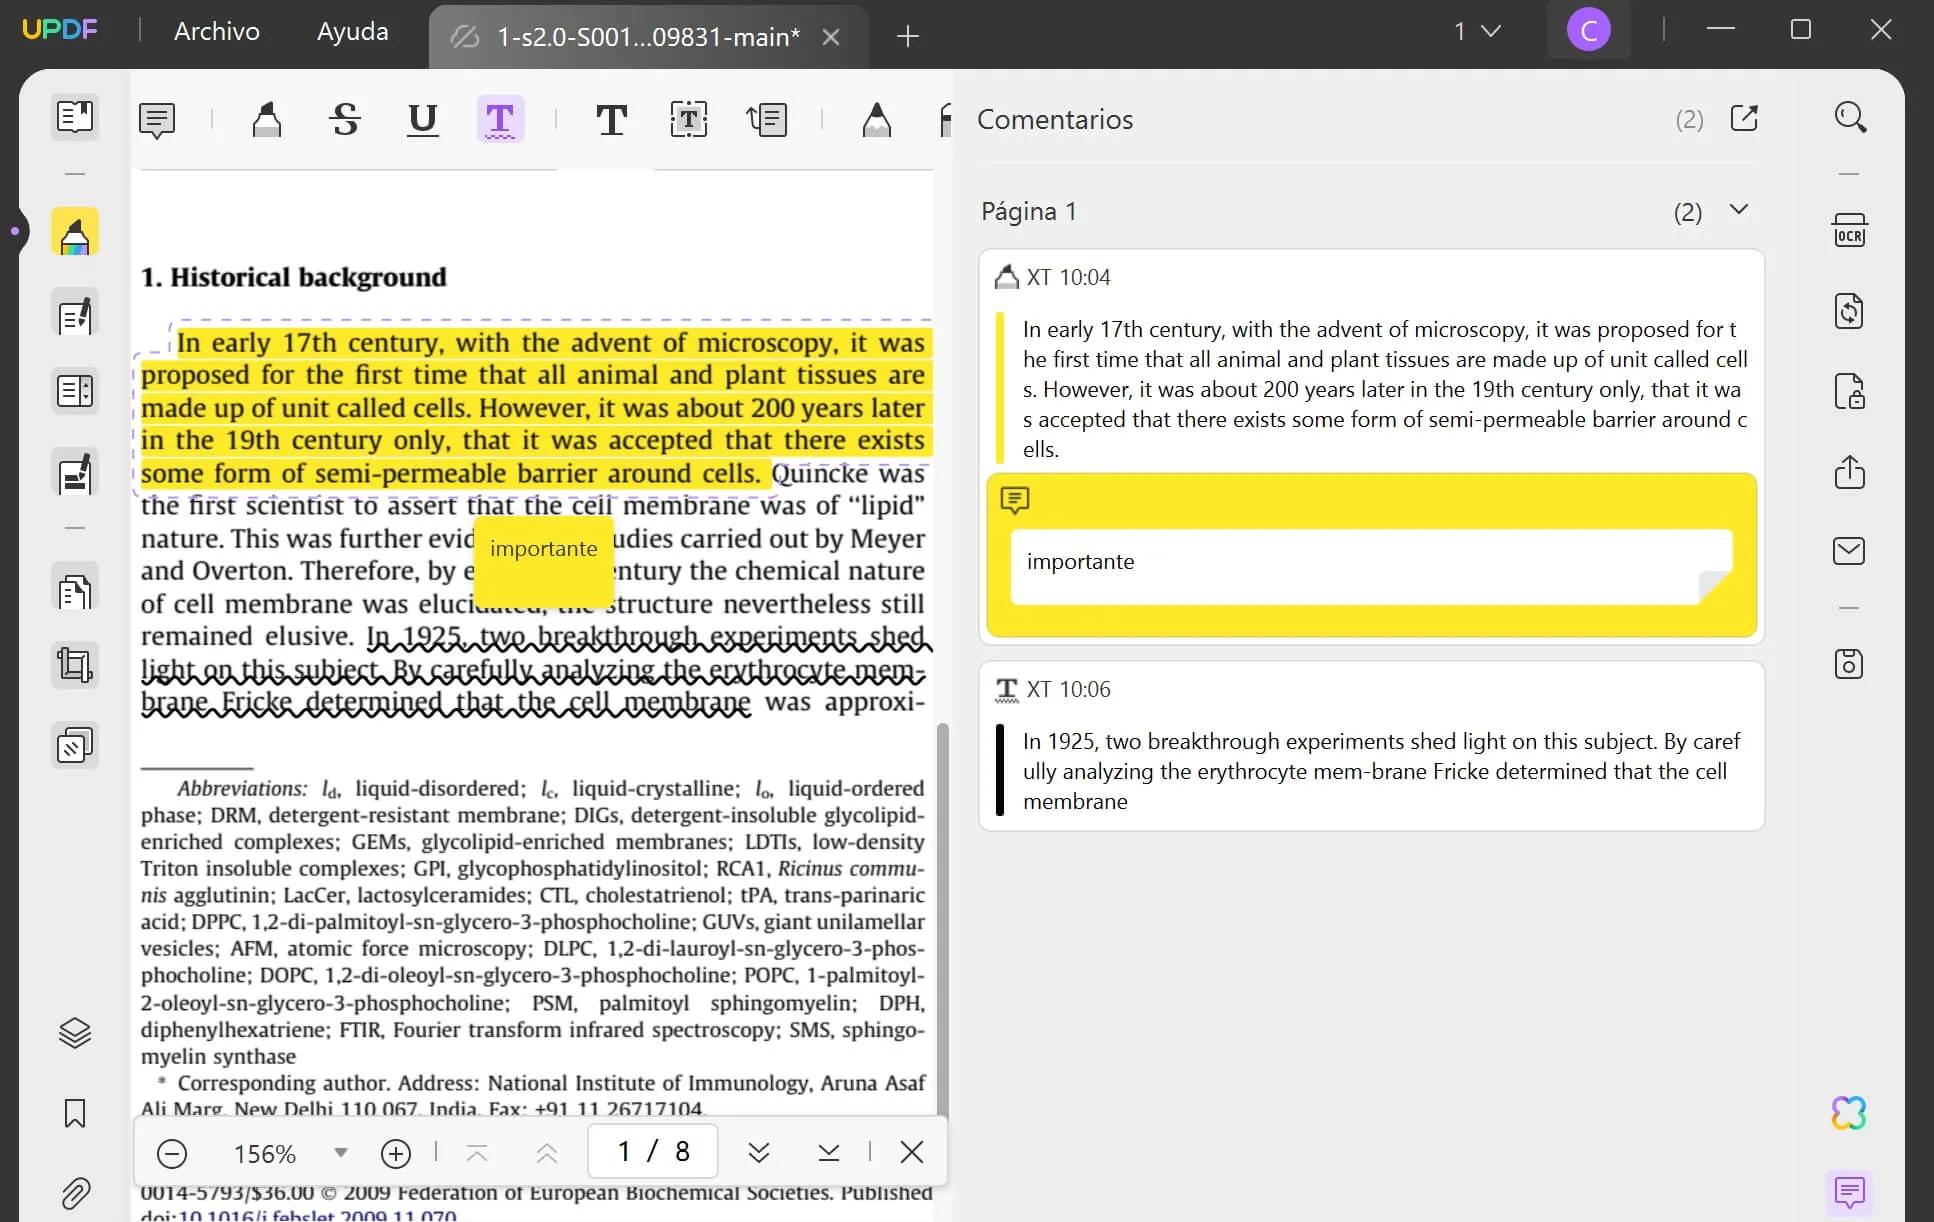
Task: Switch to the 1-s2.0-S001...09831-main tab
Action: coord(648,37)
